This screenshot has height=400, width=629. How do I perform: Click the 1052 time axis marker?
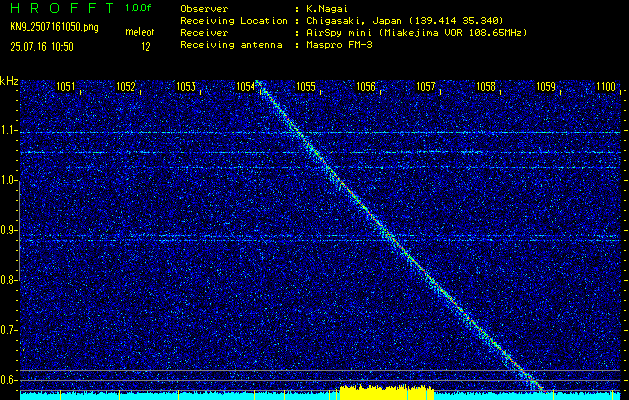[x=126, y=86]
